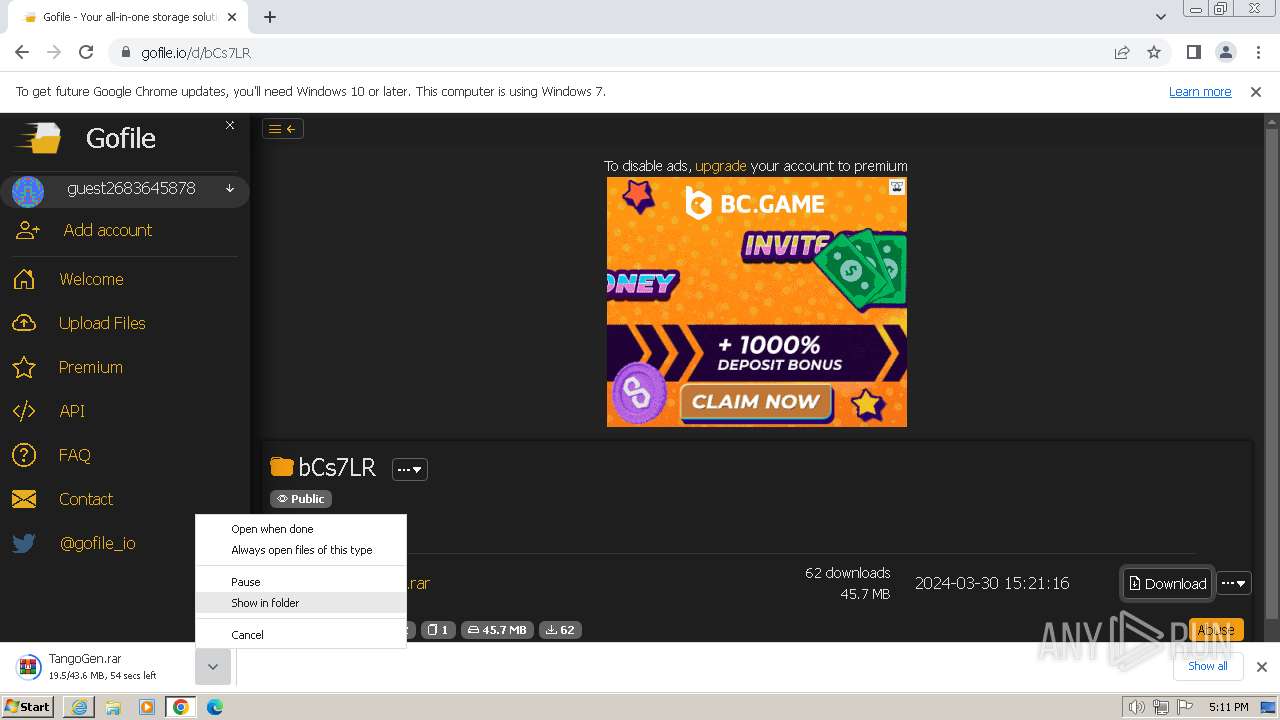The height and width of the screenshot is (720, 1280).
Task: Expand the guest2683645878 account dropdown
Action: [x=230, y=189]
